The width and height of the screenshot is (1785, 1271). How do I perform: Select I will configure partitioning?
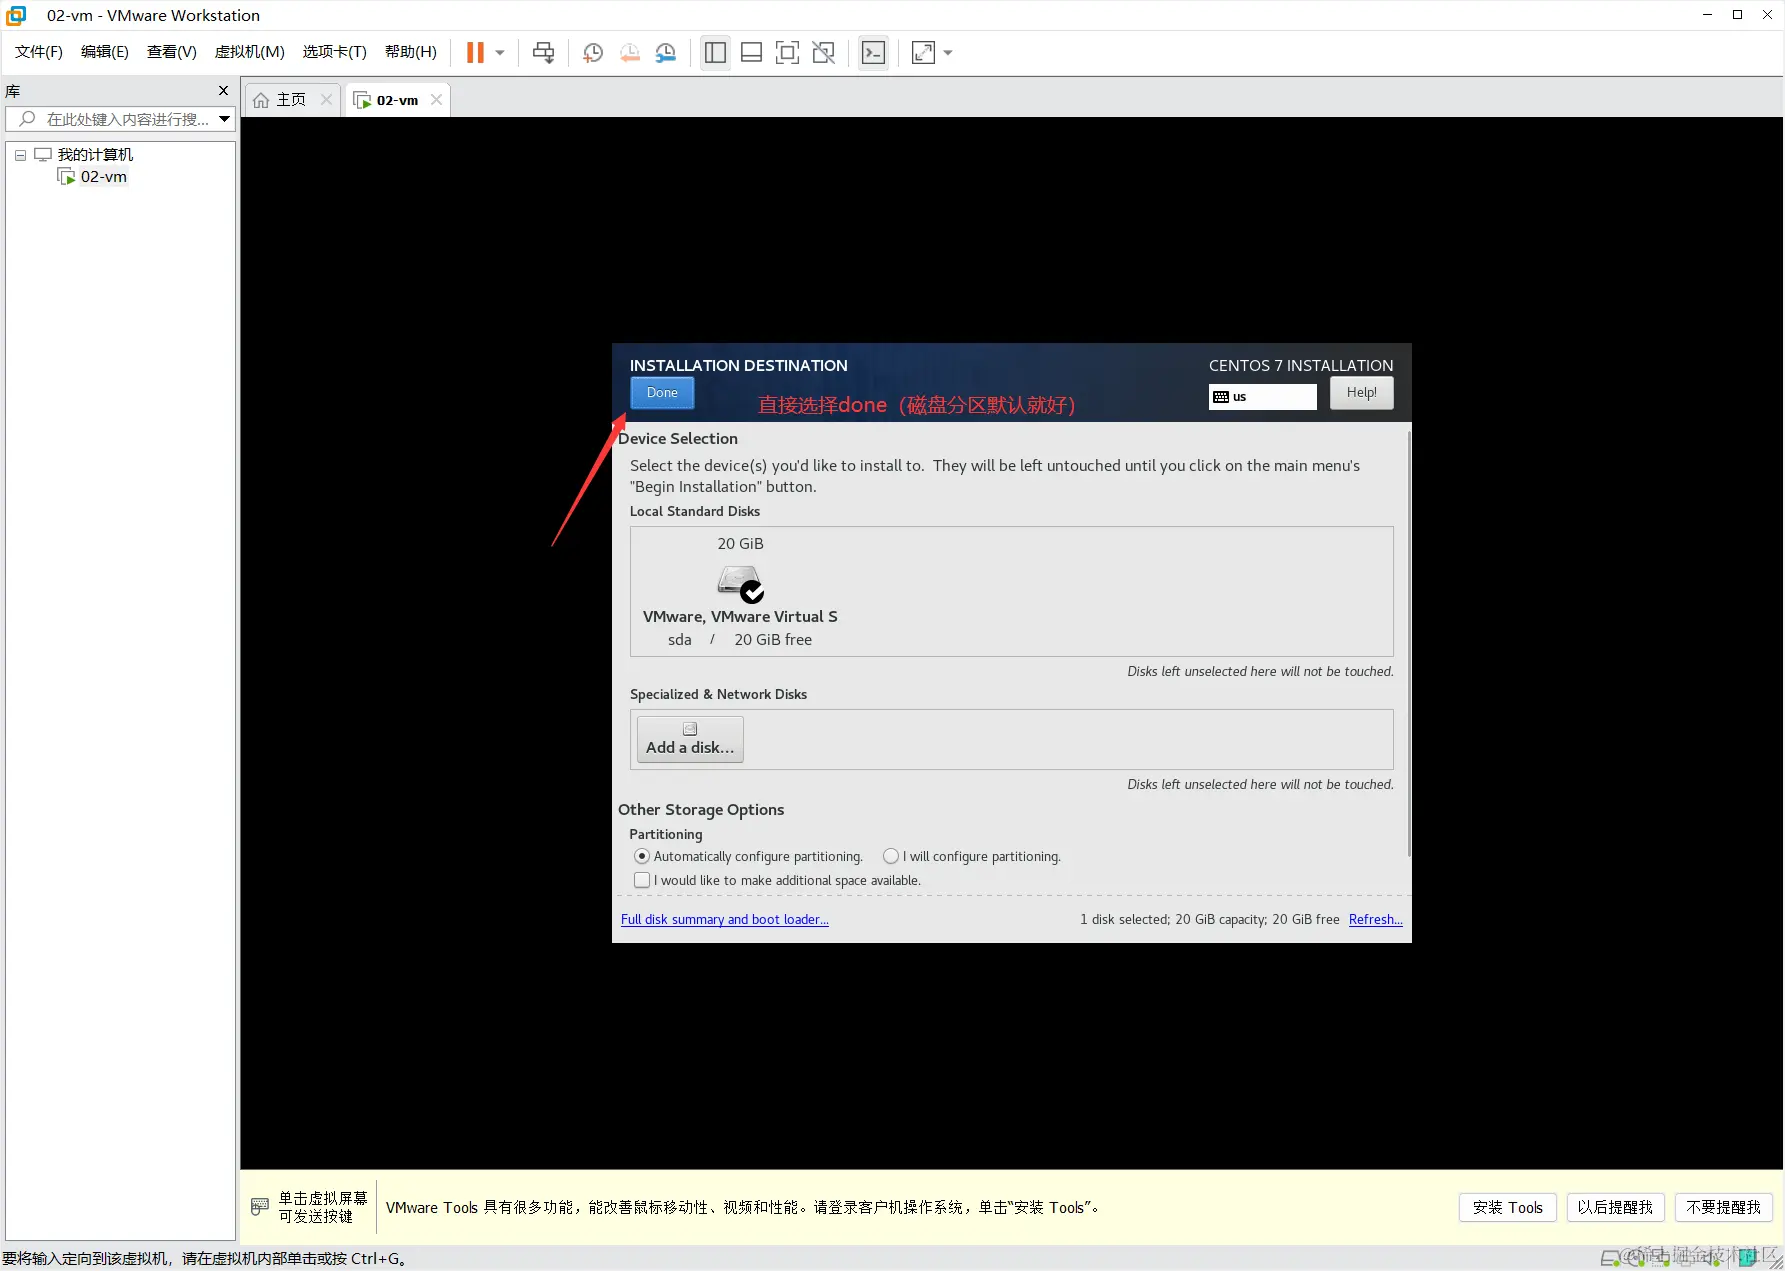(972, 857)
